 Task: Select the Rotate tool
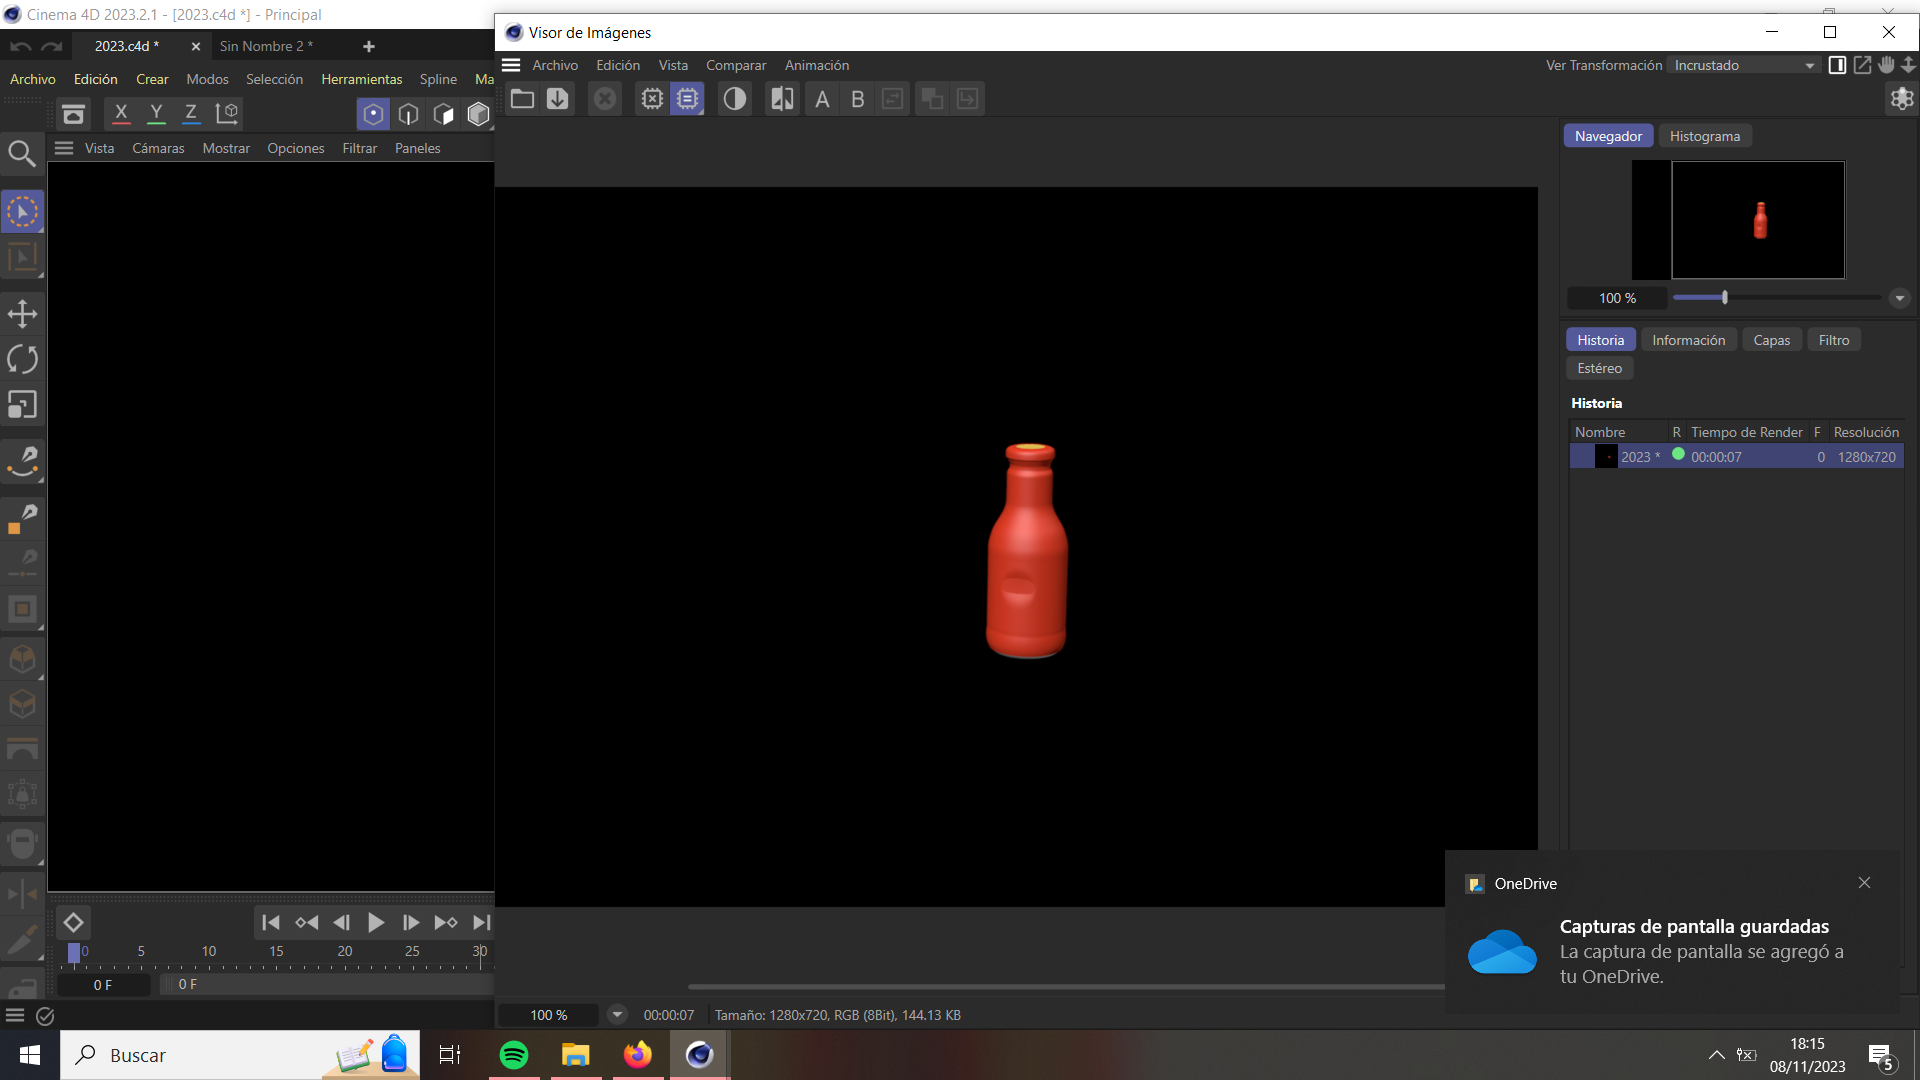click(22, 359)
